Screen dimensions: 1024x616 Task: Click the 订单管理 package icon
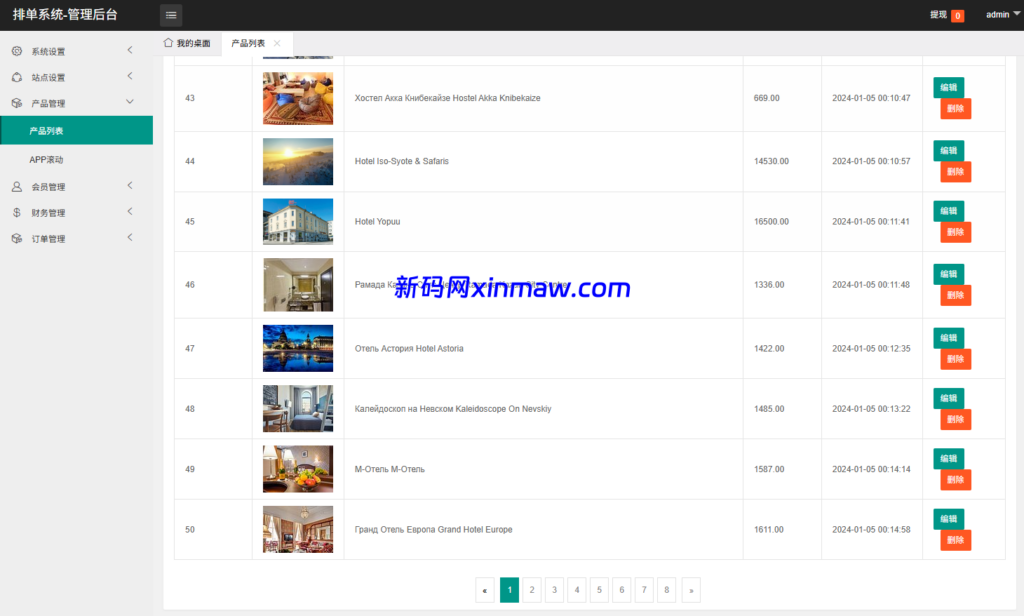click(17, 238)
